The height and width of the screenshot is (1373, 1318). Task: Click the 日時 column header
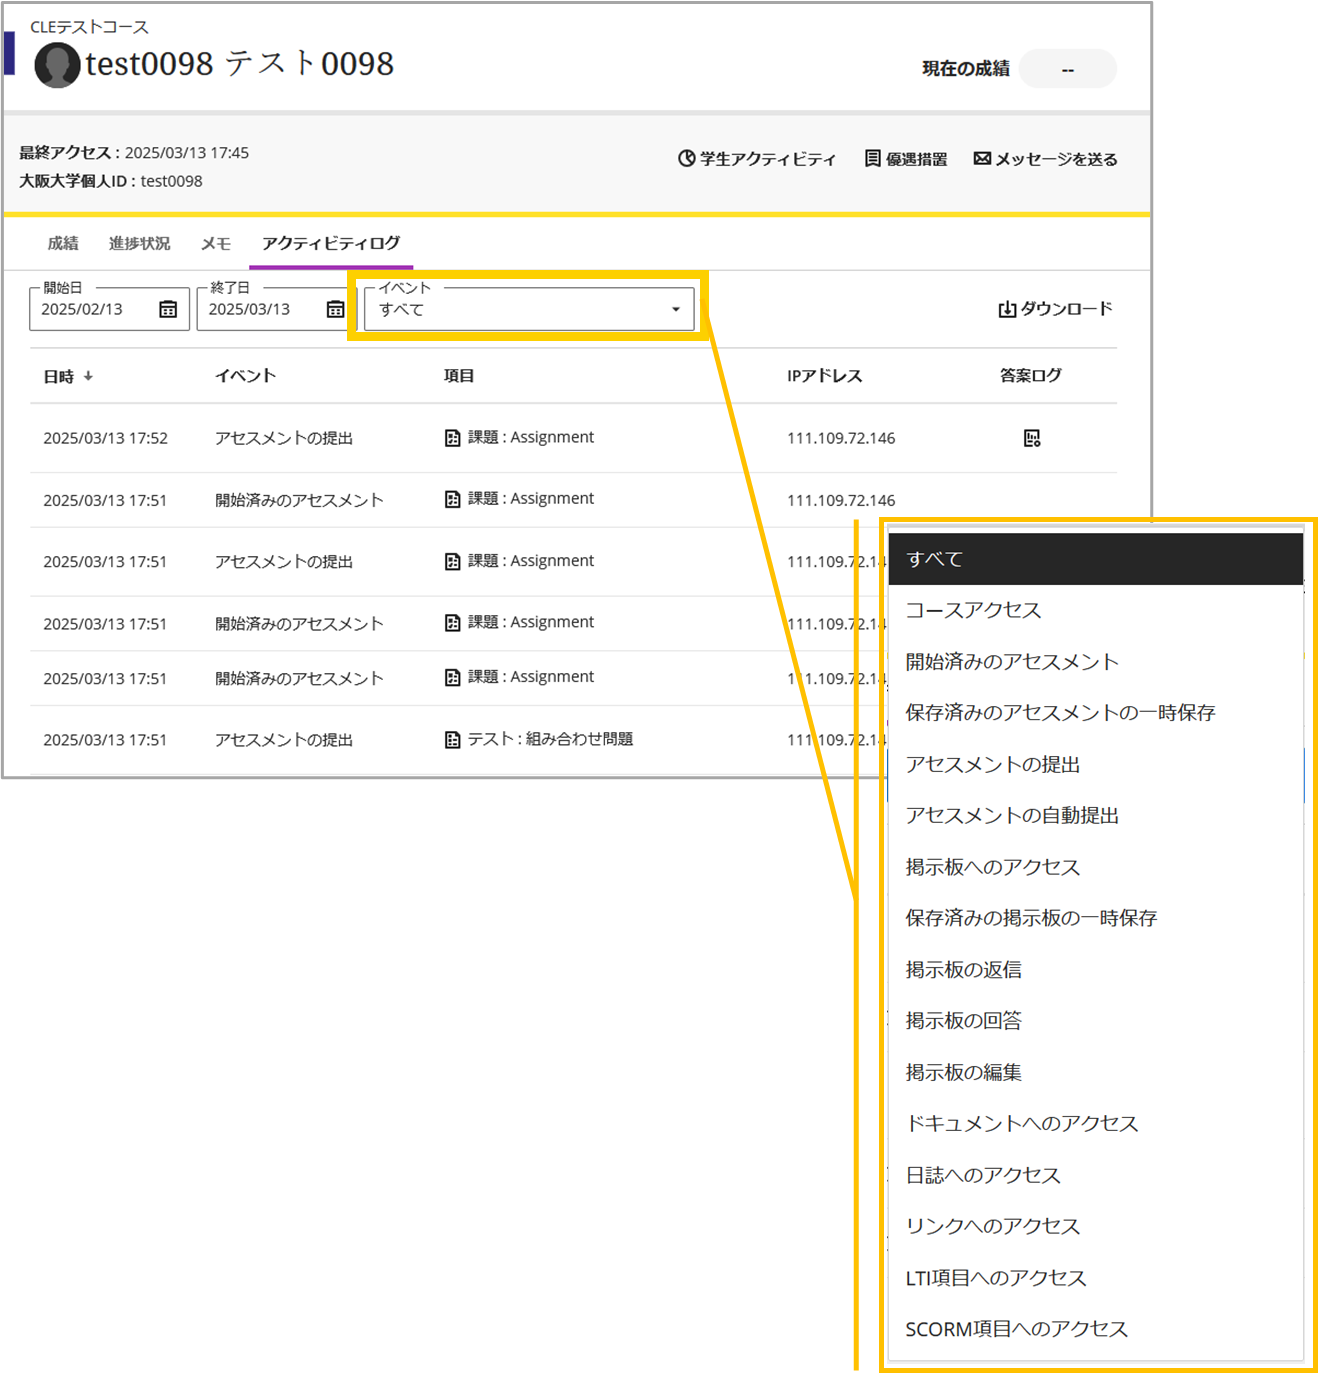pyautogui.click(x=58, y=376)
